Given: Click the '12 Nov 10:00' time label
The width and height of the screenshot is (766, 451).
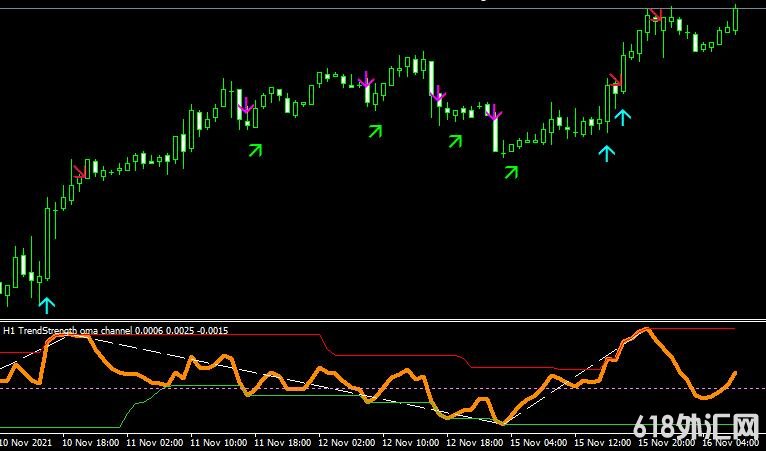Looking at the screenshot, I should click(x=411, y=443).
